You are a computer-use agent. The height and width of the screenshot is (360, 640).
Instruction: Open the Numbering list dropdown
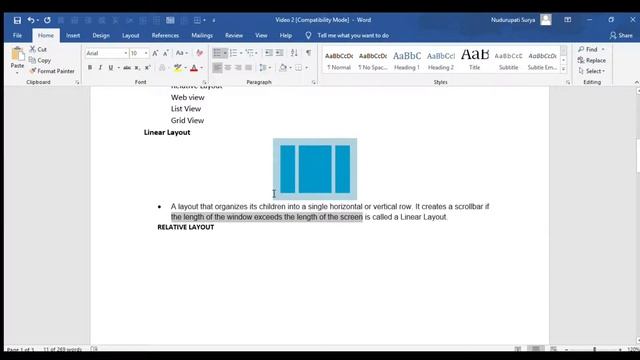coord(241,53)
